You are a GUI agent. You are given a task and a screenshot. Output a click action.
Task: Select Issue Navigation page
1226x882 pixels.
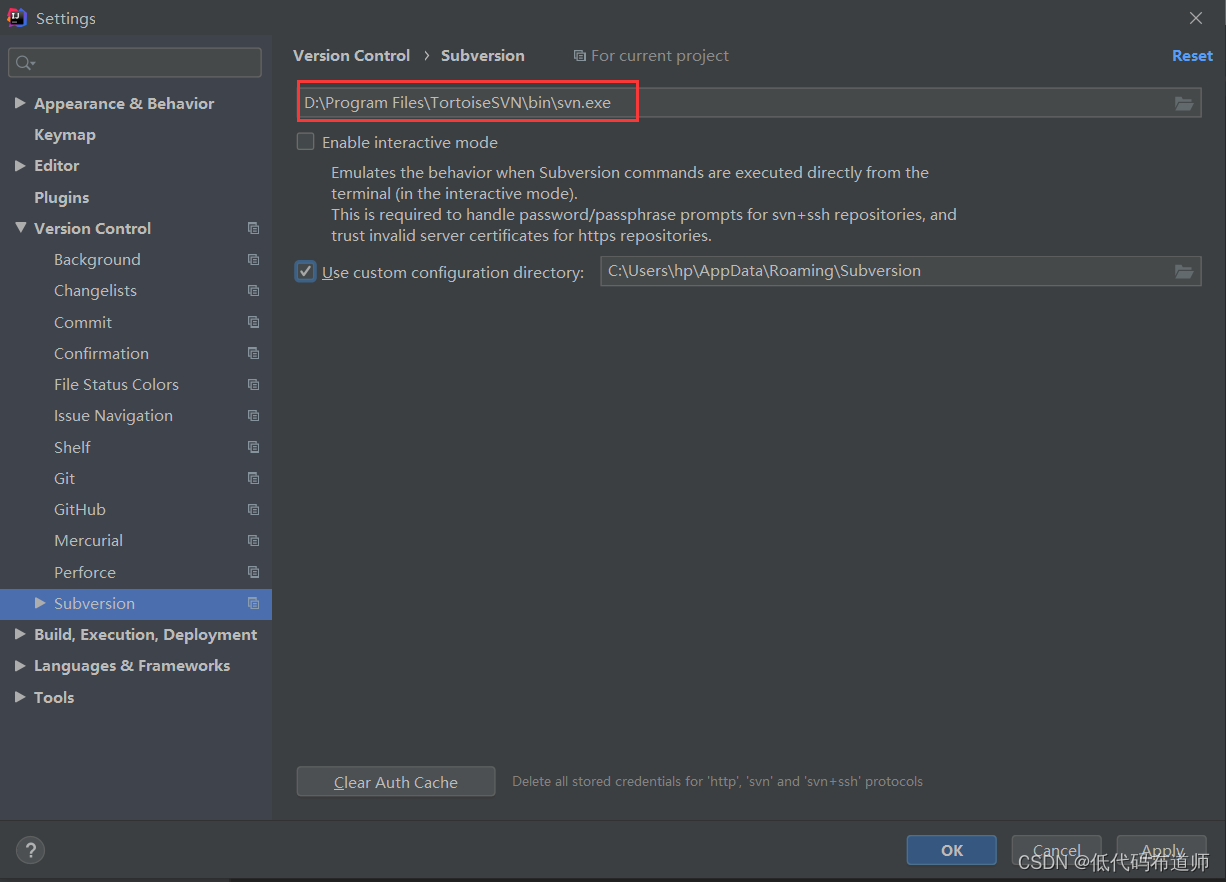[x=113, y=415]
